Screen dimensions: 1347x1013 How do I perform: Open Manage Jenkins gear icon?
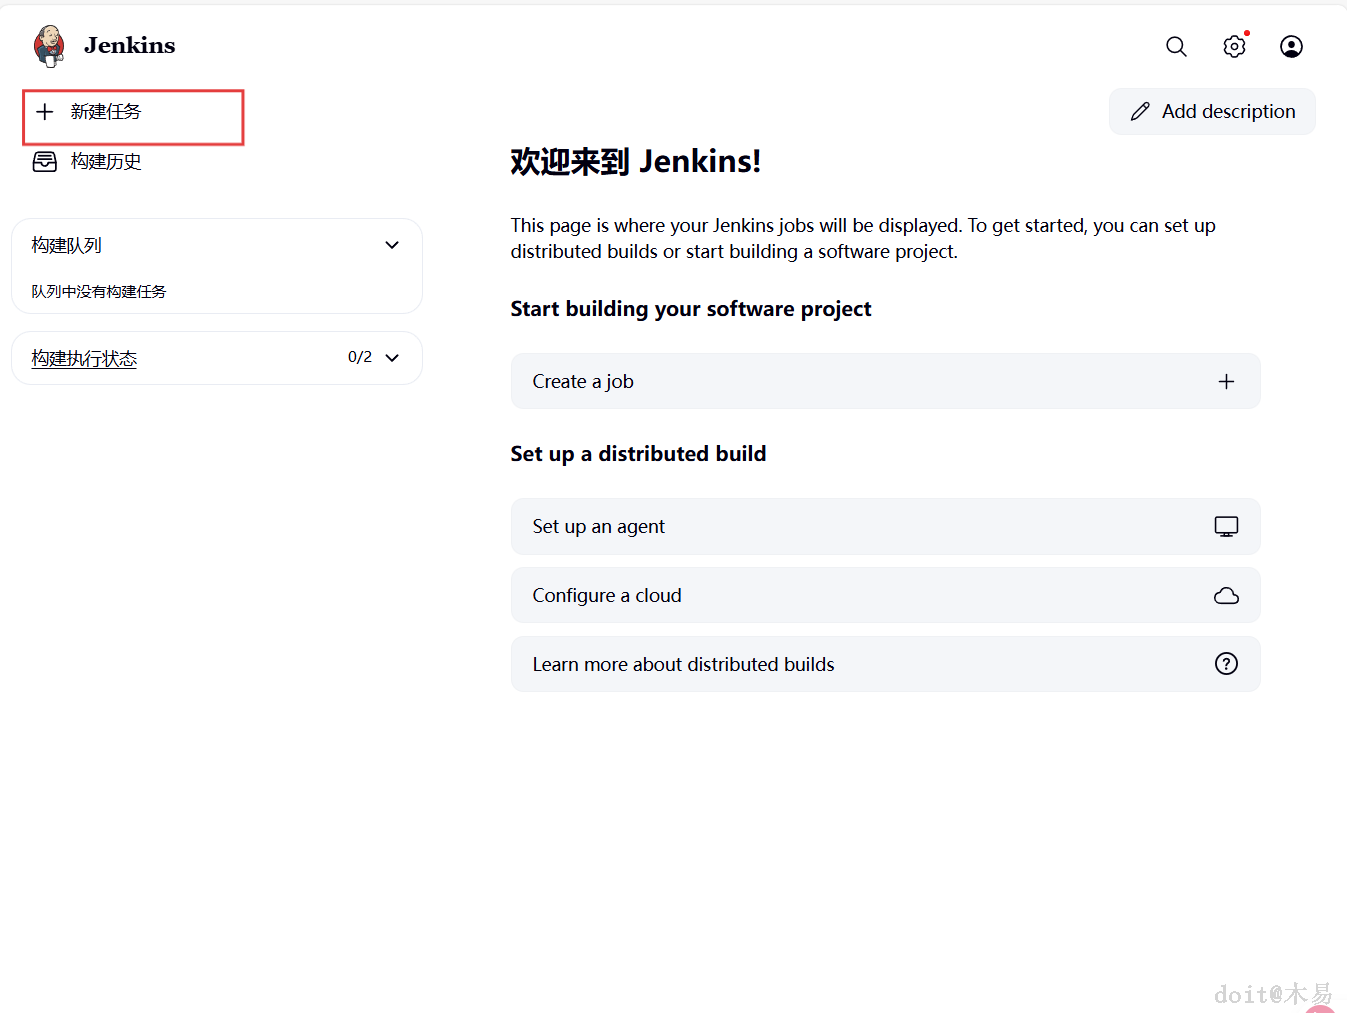(x=1234, y=47)
